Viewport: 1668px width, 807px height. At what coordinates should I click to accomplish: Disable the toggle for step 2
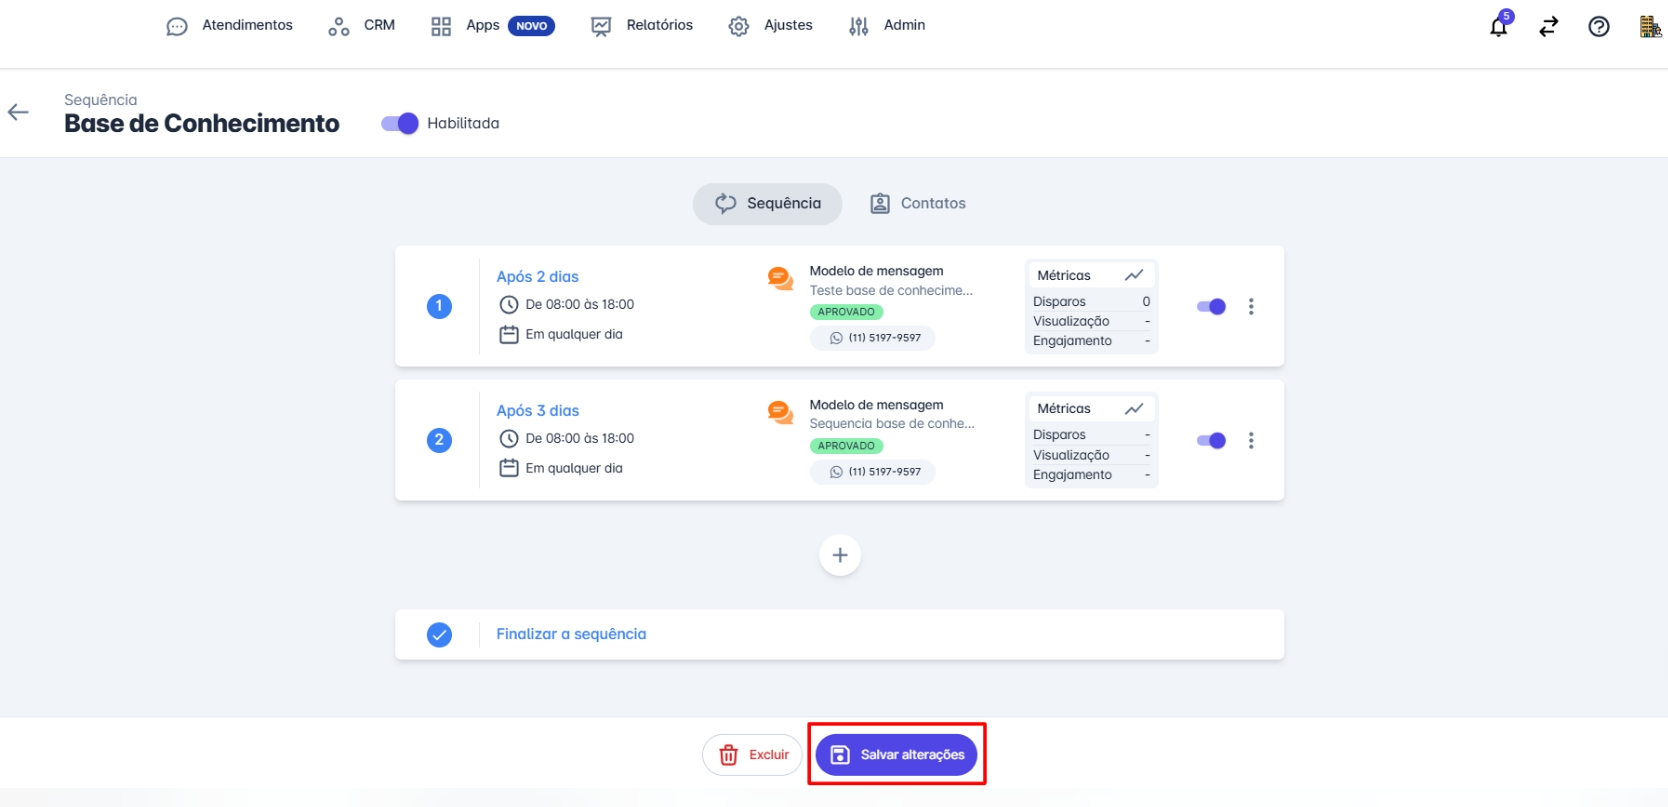coord(1211,441)
